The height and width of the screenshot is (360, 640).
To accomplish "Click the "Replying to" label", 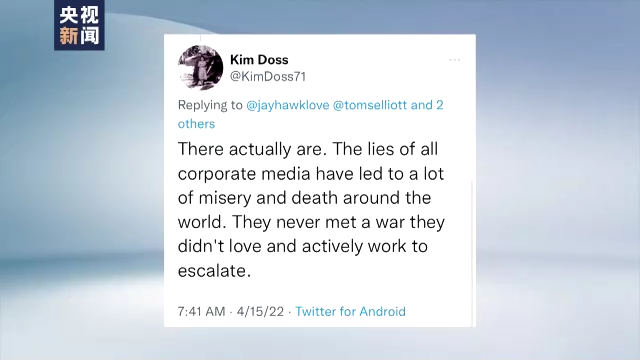I will tap(210, 105).
